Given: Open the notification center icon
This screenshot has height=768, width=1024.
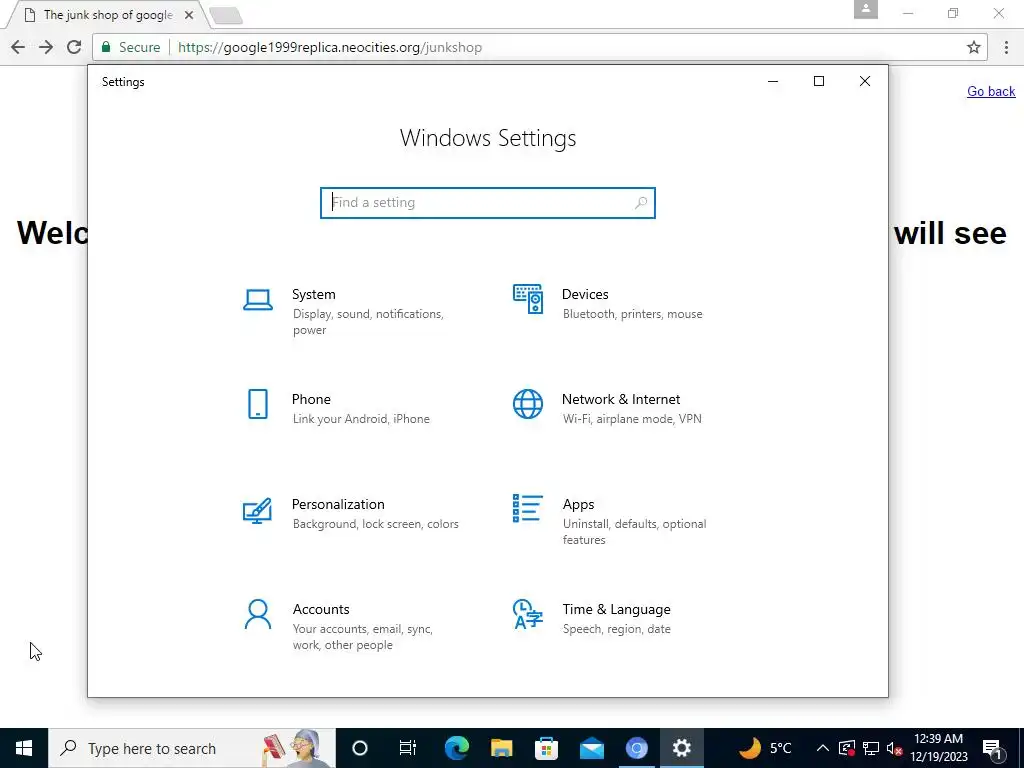Looking at the screenshot, I should [x=993, y=748].
